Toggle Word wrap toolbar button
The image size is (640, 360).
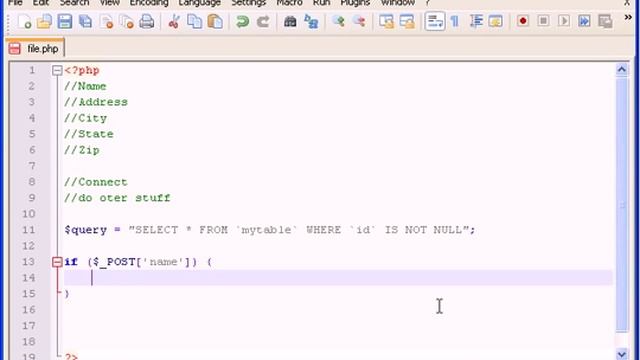coord(435,21)
